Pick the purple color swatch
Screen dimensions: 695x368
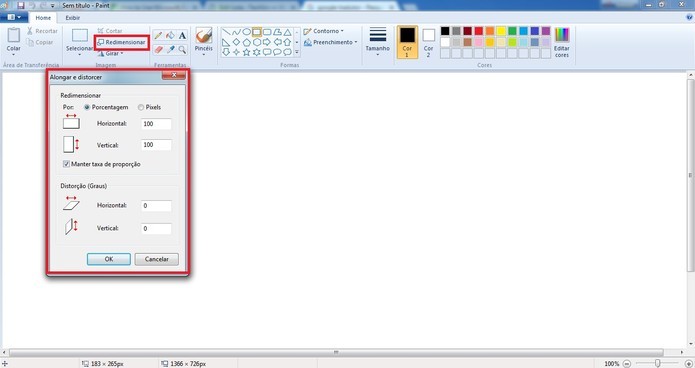pyautogui.click(x=546, y=31)
